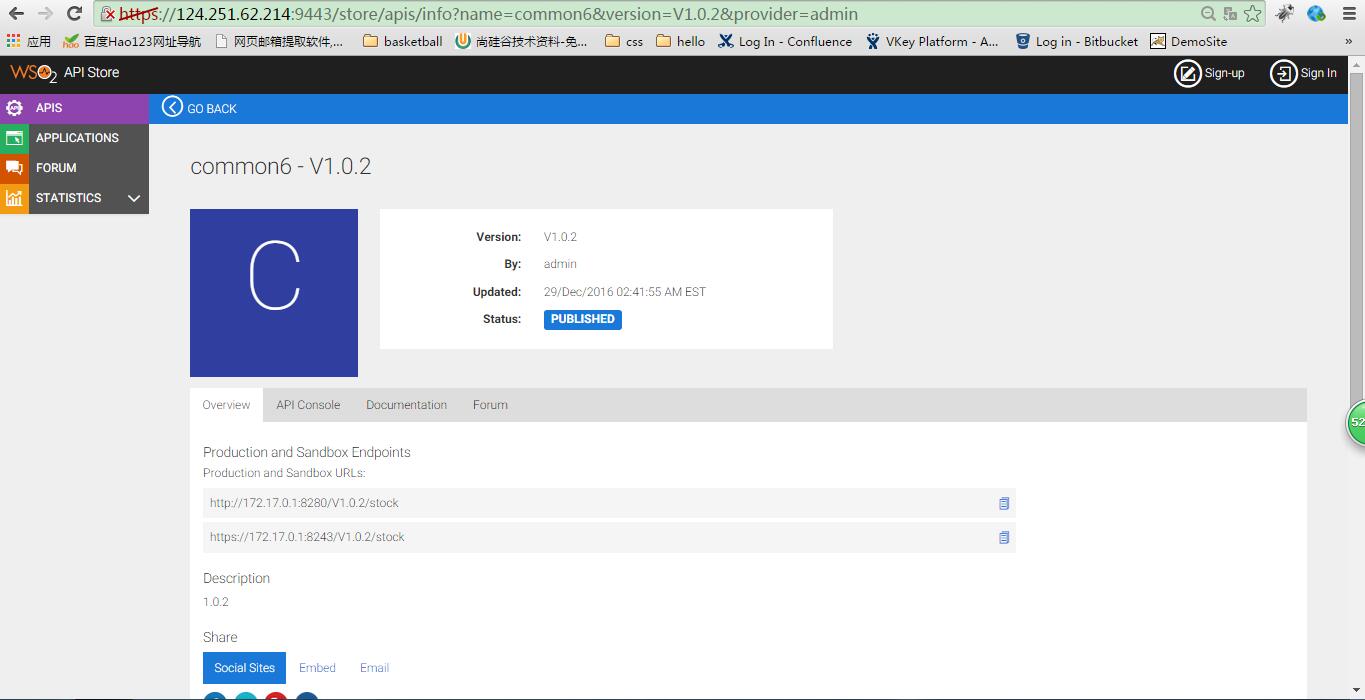Image resolution: width=1365 pixels, height=700 pixels.
Task: Open the DemoSite bookmark
Action: tap(1188, 41)
